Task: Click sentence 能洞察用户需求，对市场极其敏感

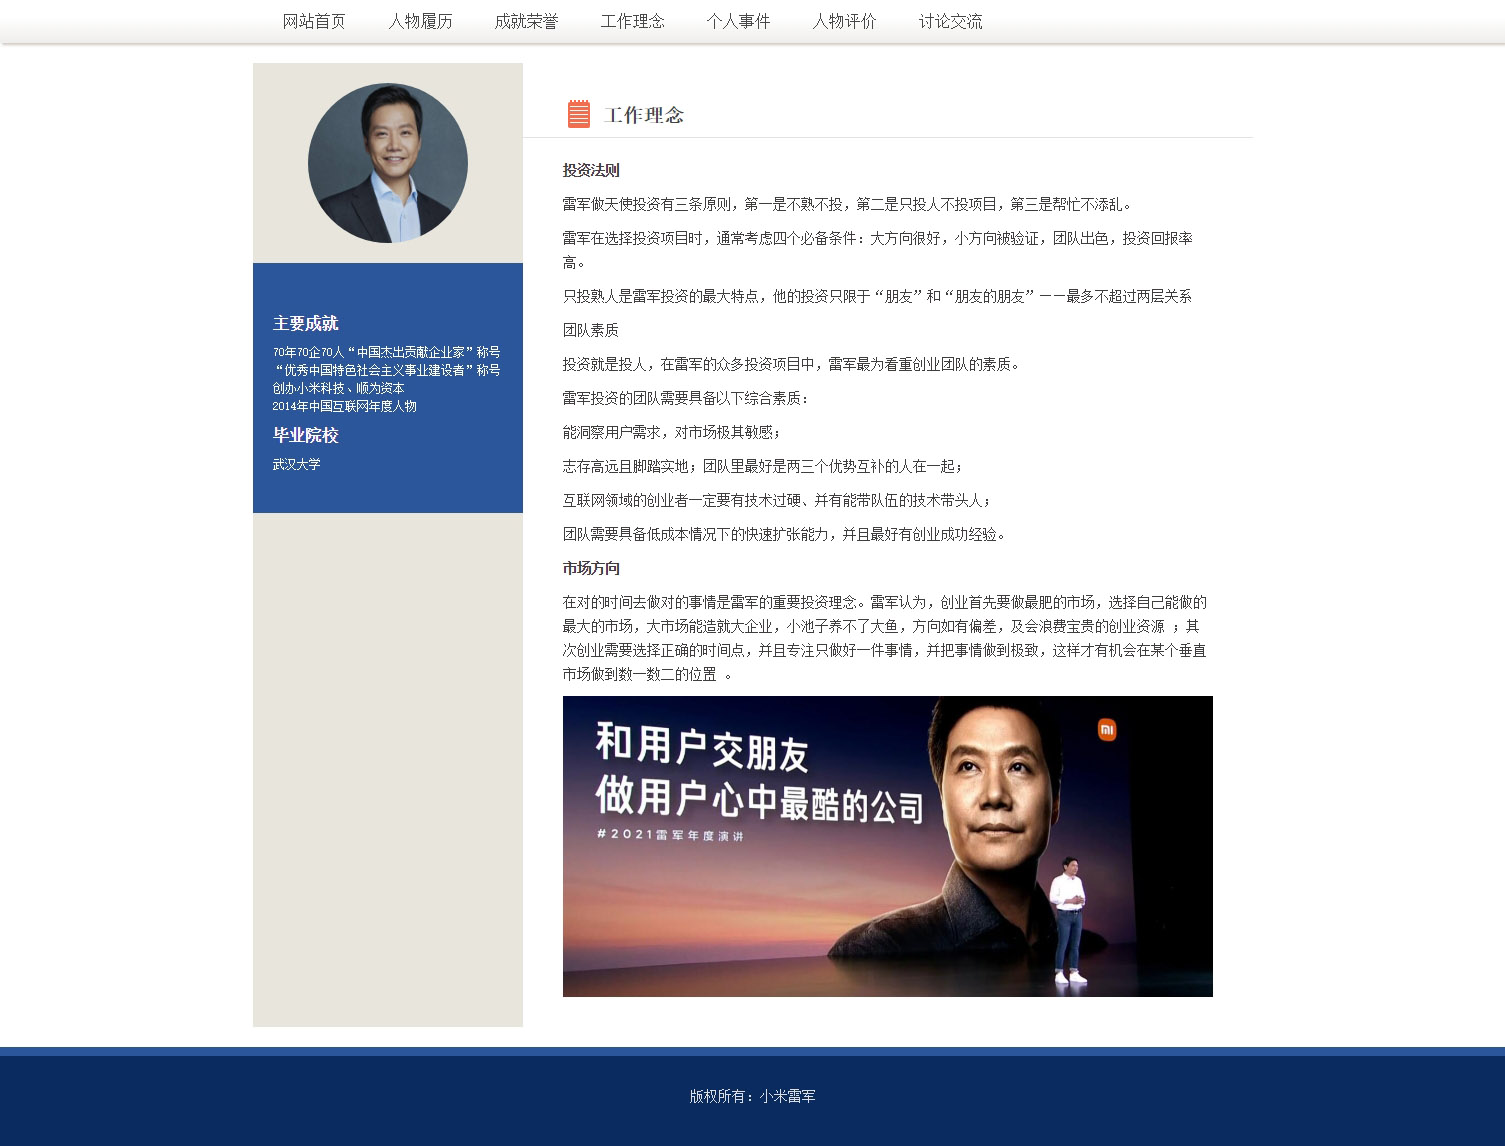Action: tap(673, 433)
